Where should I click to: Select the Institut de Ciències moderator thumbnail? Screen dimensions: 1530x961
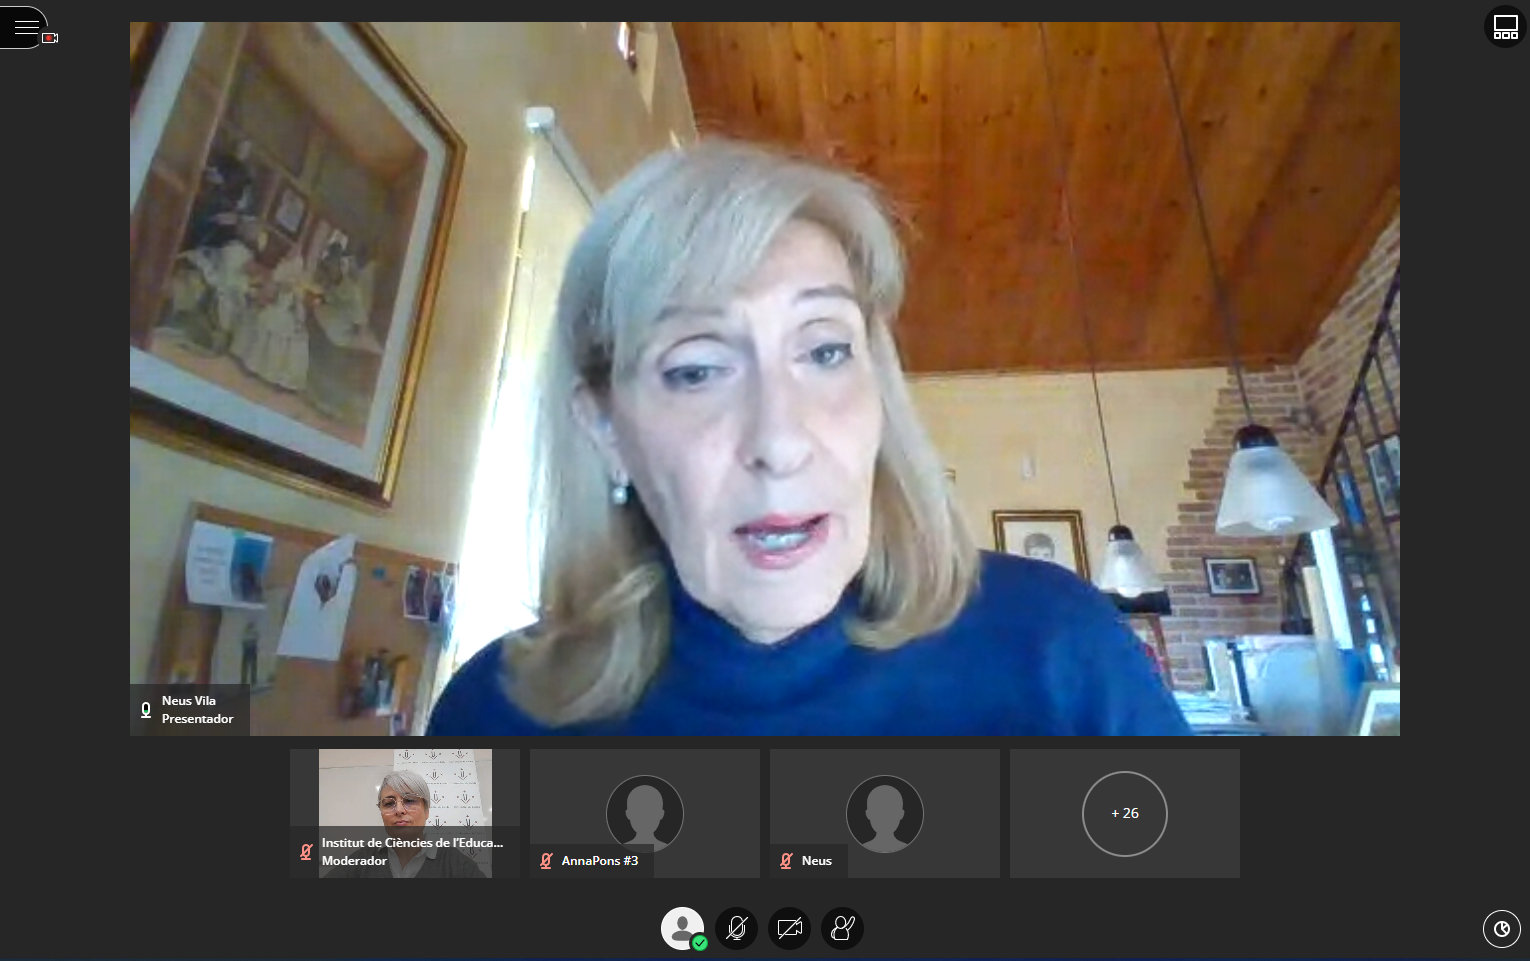click(405, 814)
